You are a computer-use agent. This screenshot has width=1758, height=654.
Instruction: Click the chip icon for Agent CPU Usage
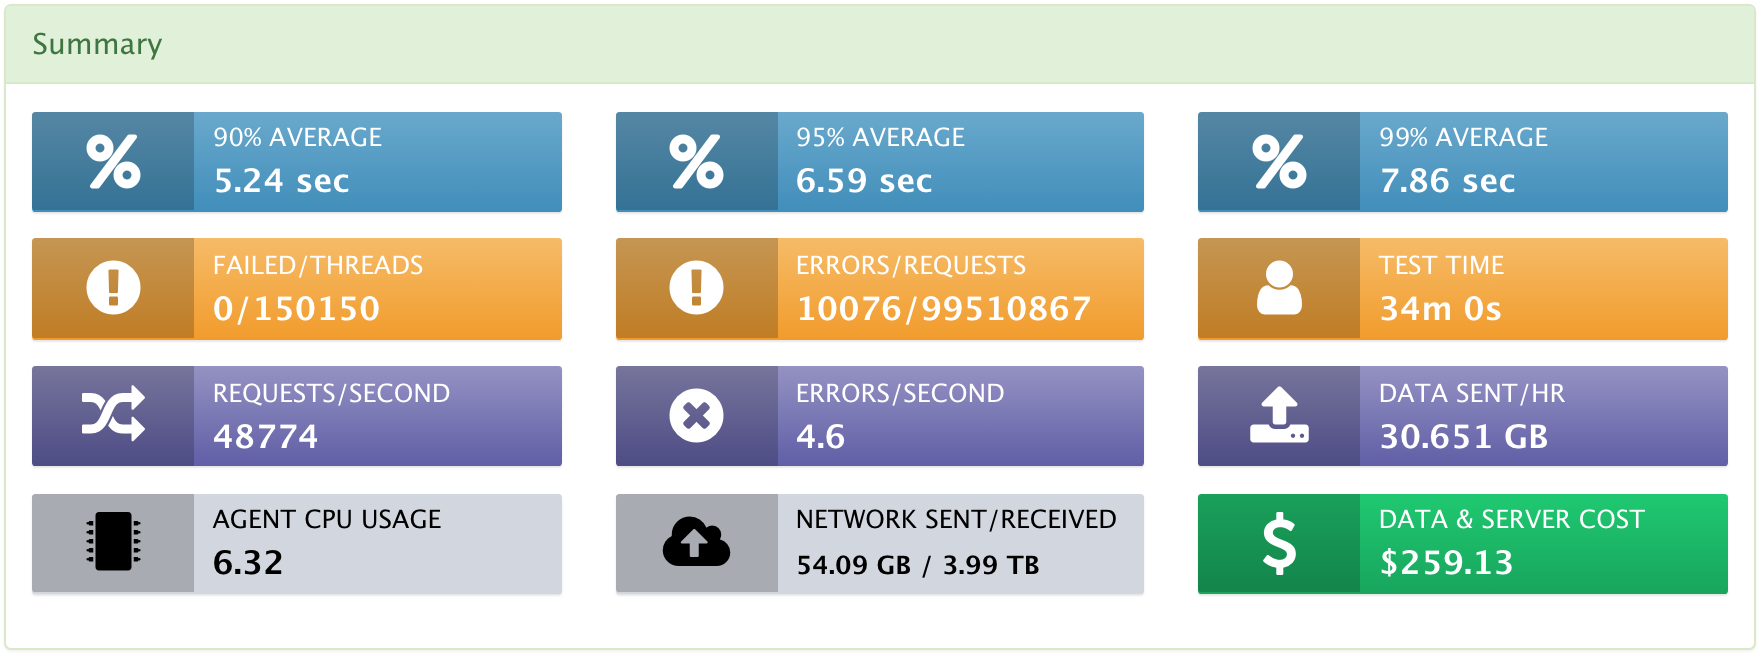click(113, 541)
